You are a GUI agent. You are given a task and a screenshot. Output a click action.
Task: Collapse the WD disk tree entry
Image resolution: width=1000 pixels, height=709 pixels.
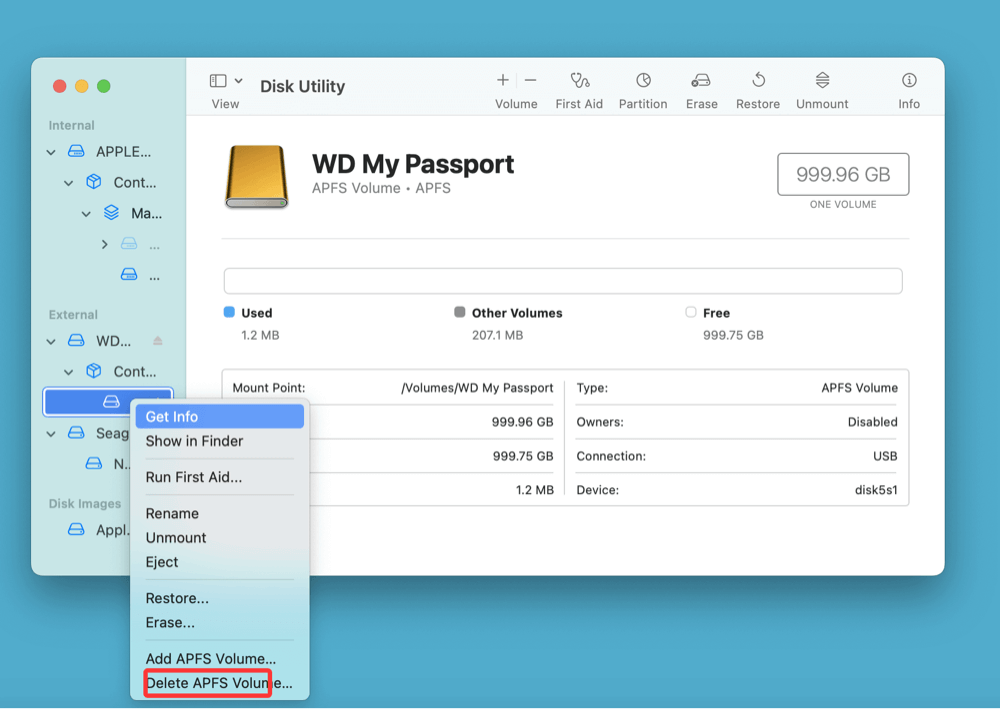pyautogui.click(x=50, y=340)
